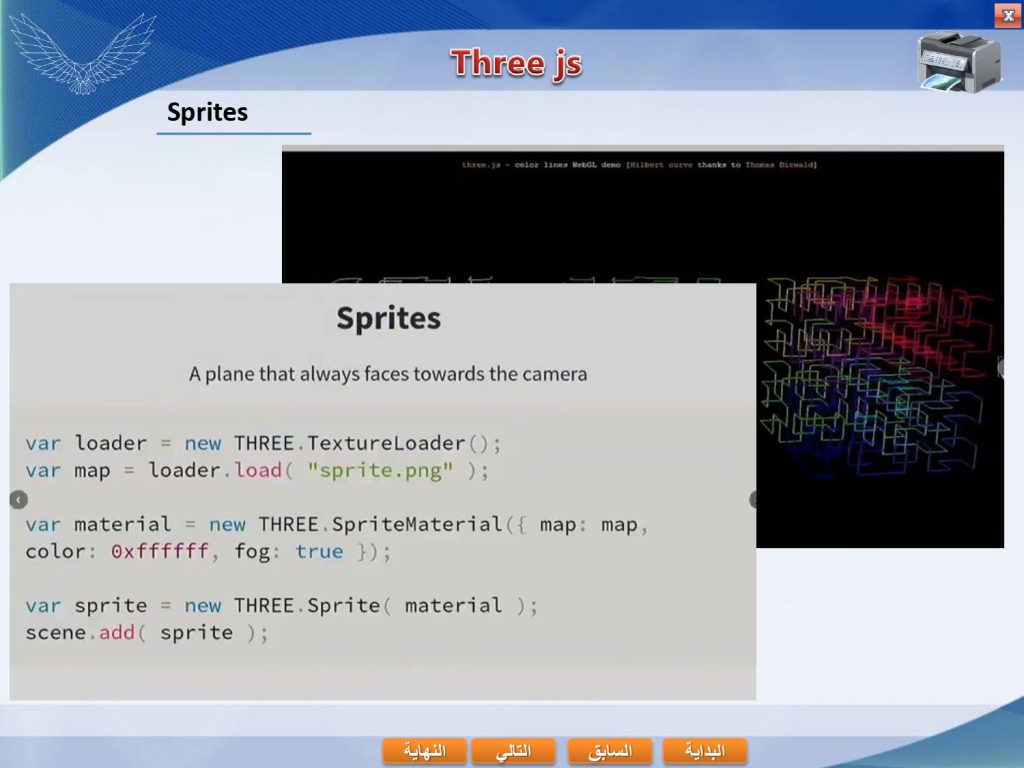Click the "0xffffff" color value in code
Screen dimensions: 1024x768
click(x=159, y=552)
